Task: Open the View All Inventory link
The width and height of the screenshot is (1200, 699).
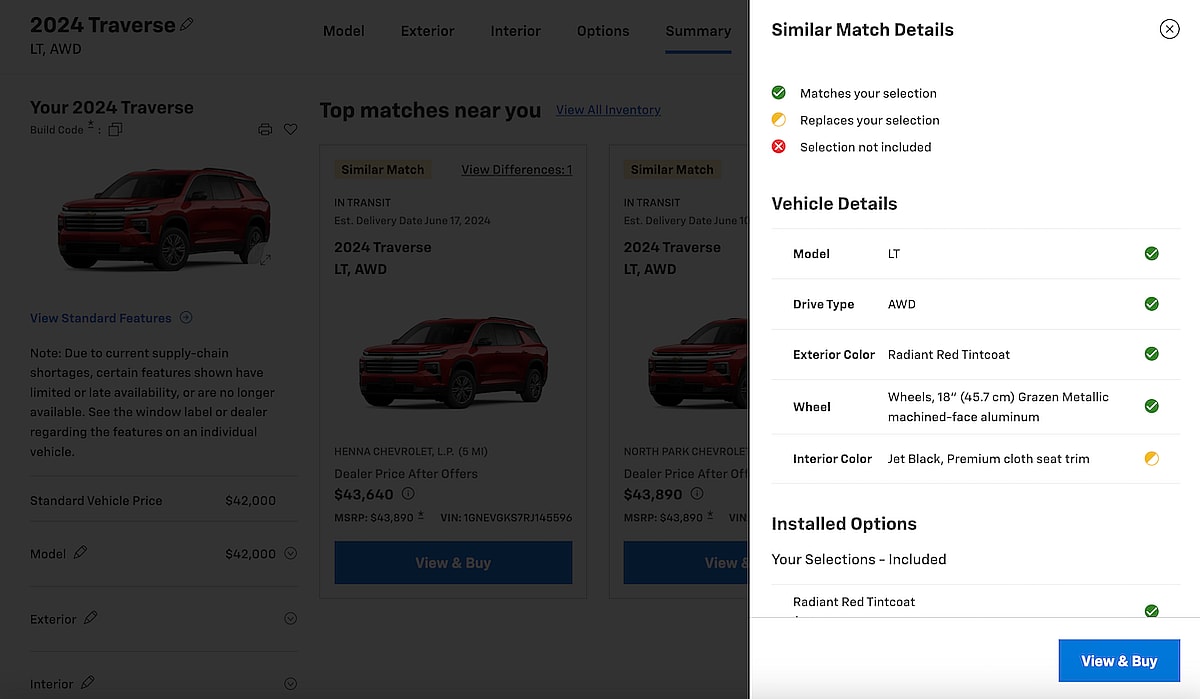Action: [607, 110]
